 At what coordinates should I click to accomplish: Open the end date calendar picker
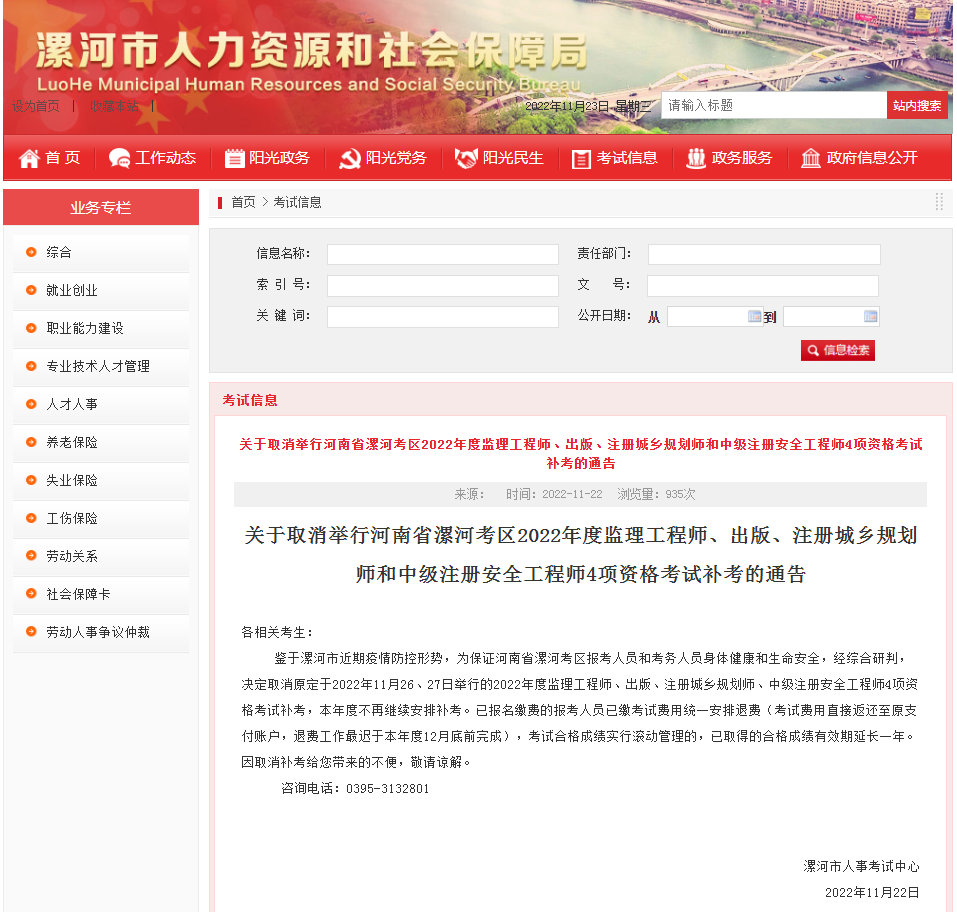click(x=870, y=316)
